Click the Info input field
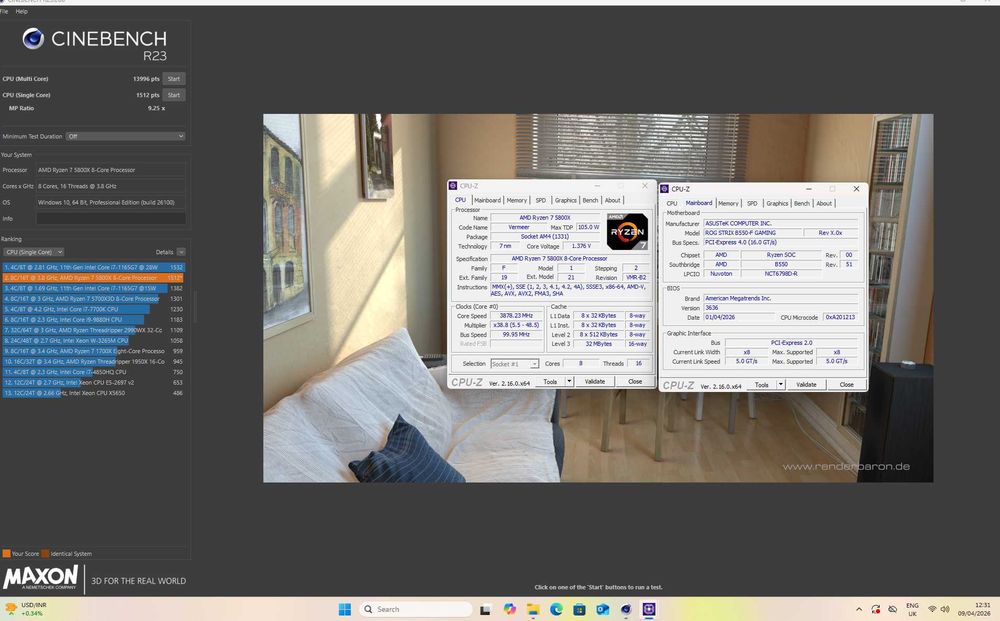Screen dimensions: 1000x621 click(x=111, y=218)
